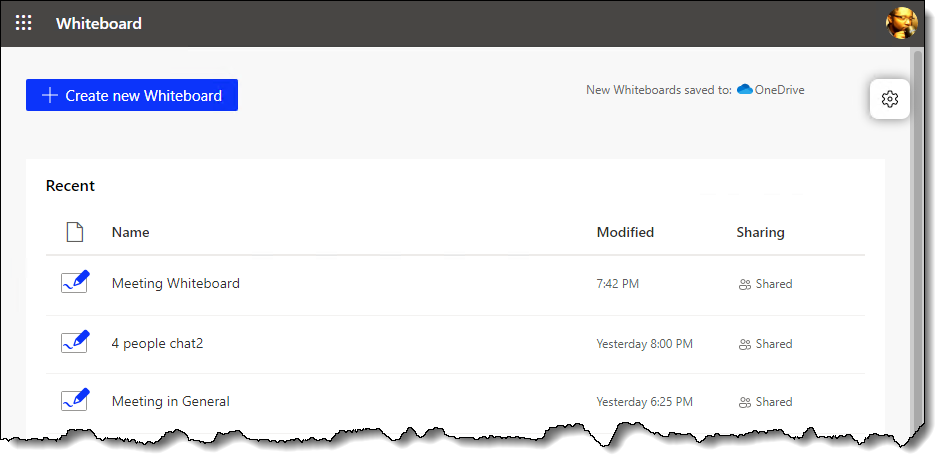
Task: Click the Whiteboard app title
Action: (x=99, y=23)
